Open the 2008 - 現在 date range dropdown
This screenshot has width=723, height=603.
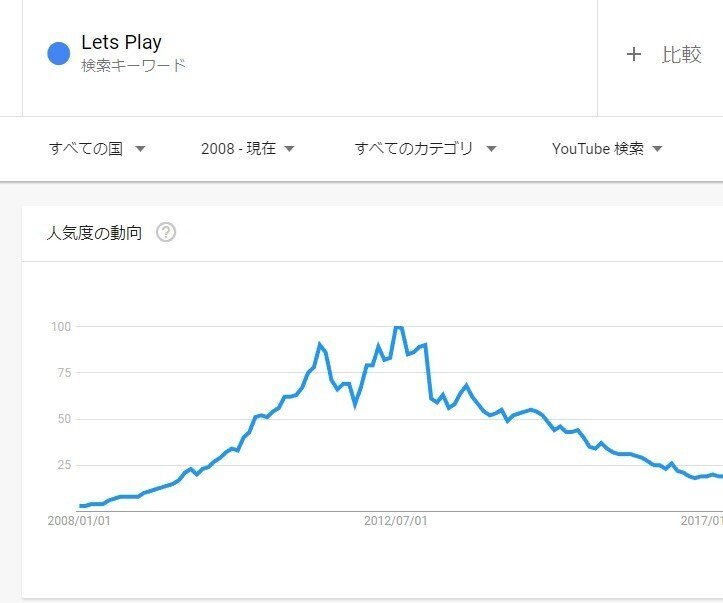(247, 149)
